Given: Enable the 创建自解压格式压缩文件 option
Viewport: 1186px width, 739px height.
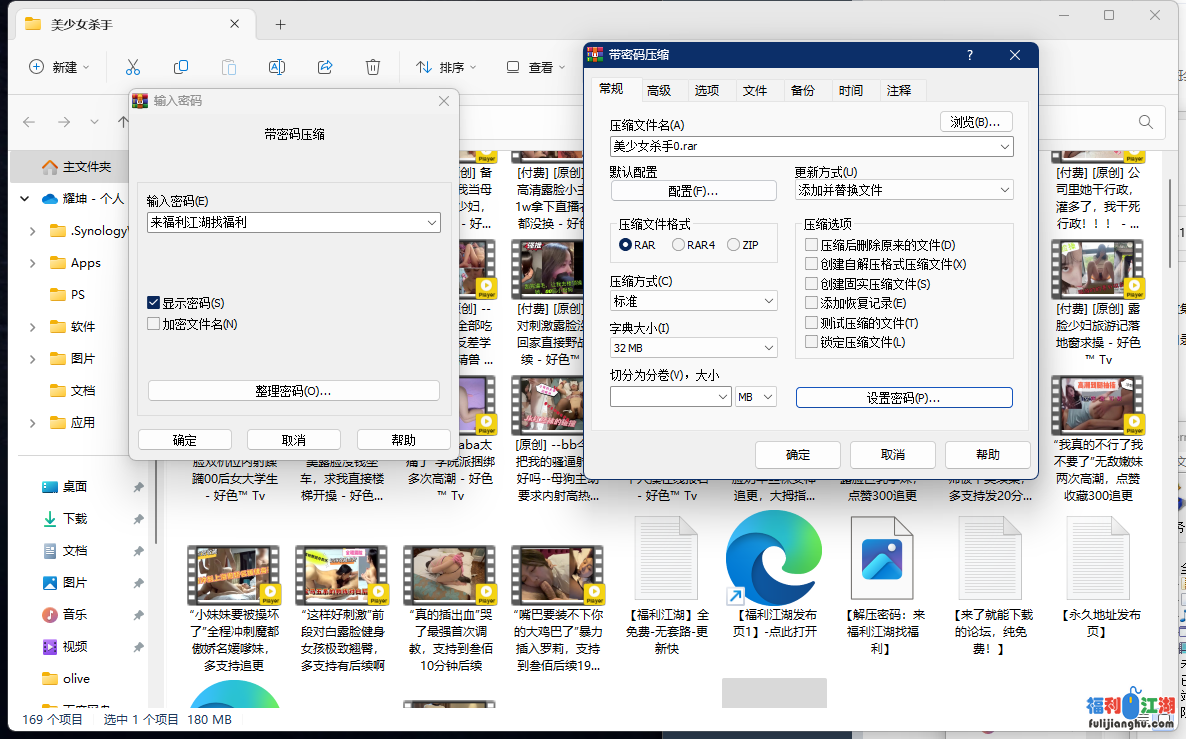Looking at the screenshot, I should coord(811,263).
